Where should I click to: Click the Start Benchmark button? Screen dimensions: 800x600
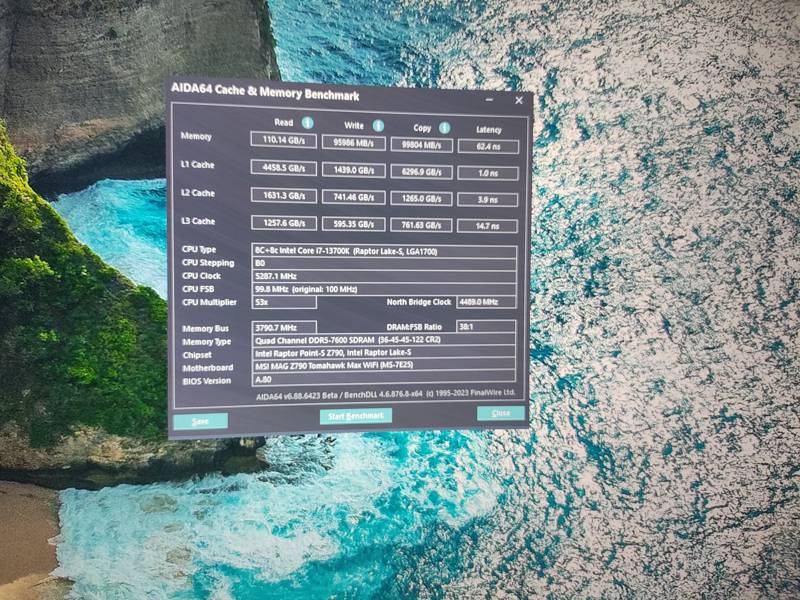pyautogui.click(x=356, y=416)
